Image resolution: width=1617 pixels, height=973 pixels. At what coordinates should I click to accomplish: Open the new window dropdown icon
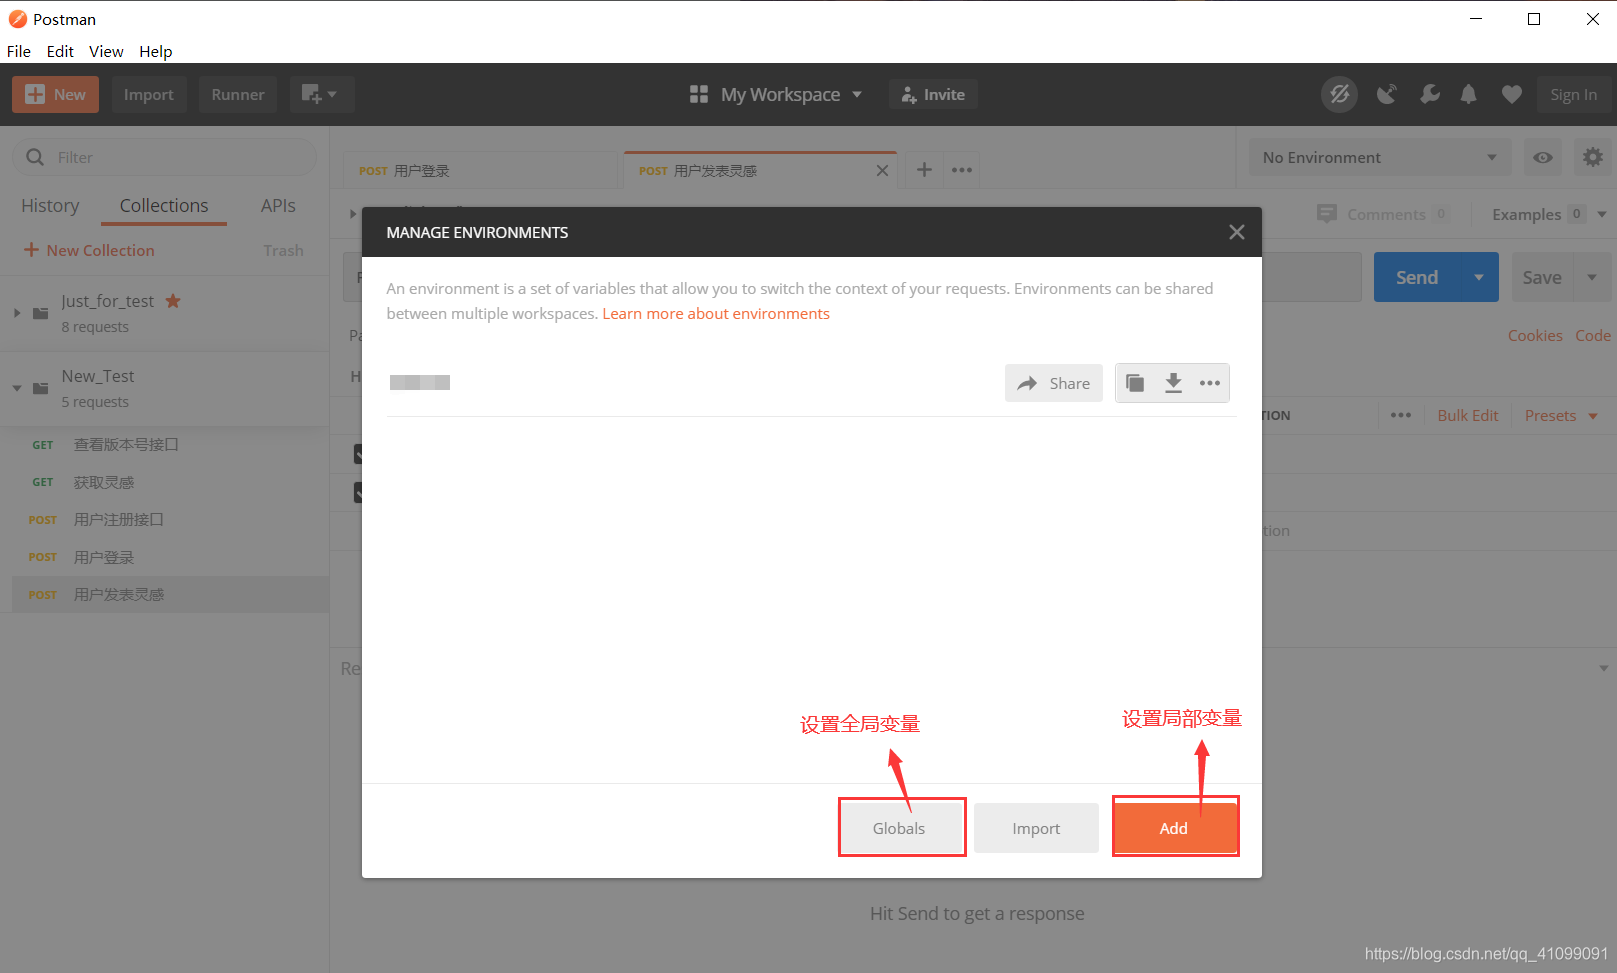click(321, 94)
